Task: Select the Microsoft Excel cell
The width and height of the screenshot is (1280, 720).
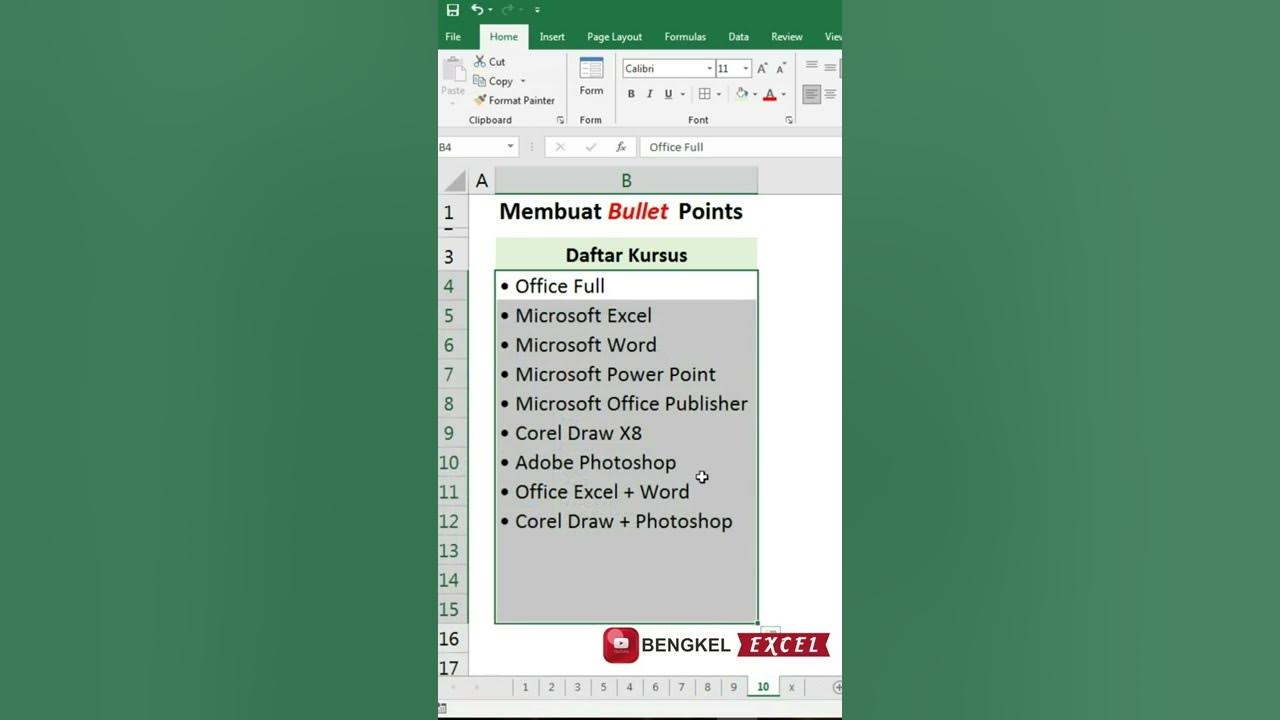Action: [626, 315]
